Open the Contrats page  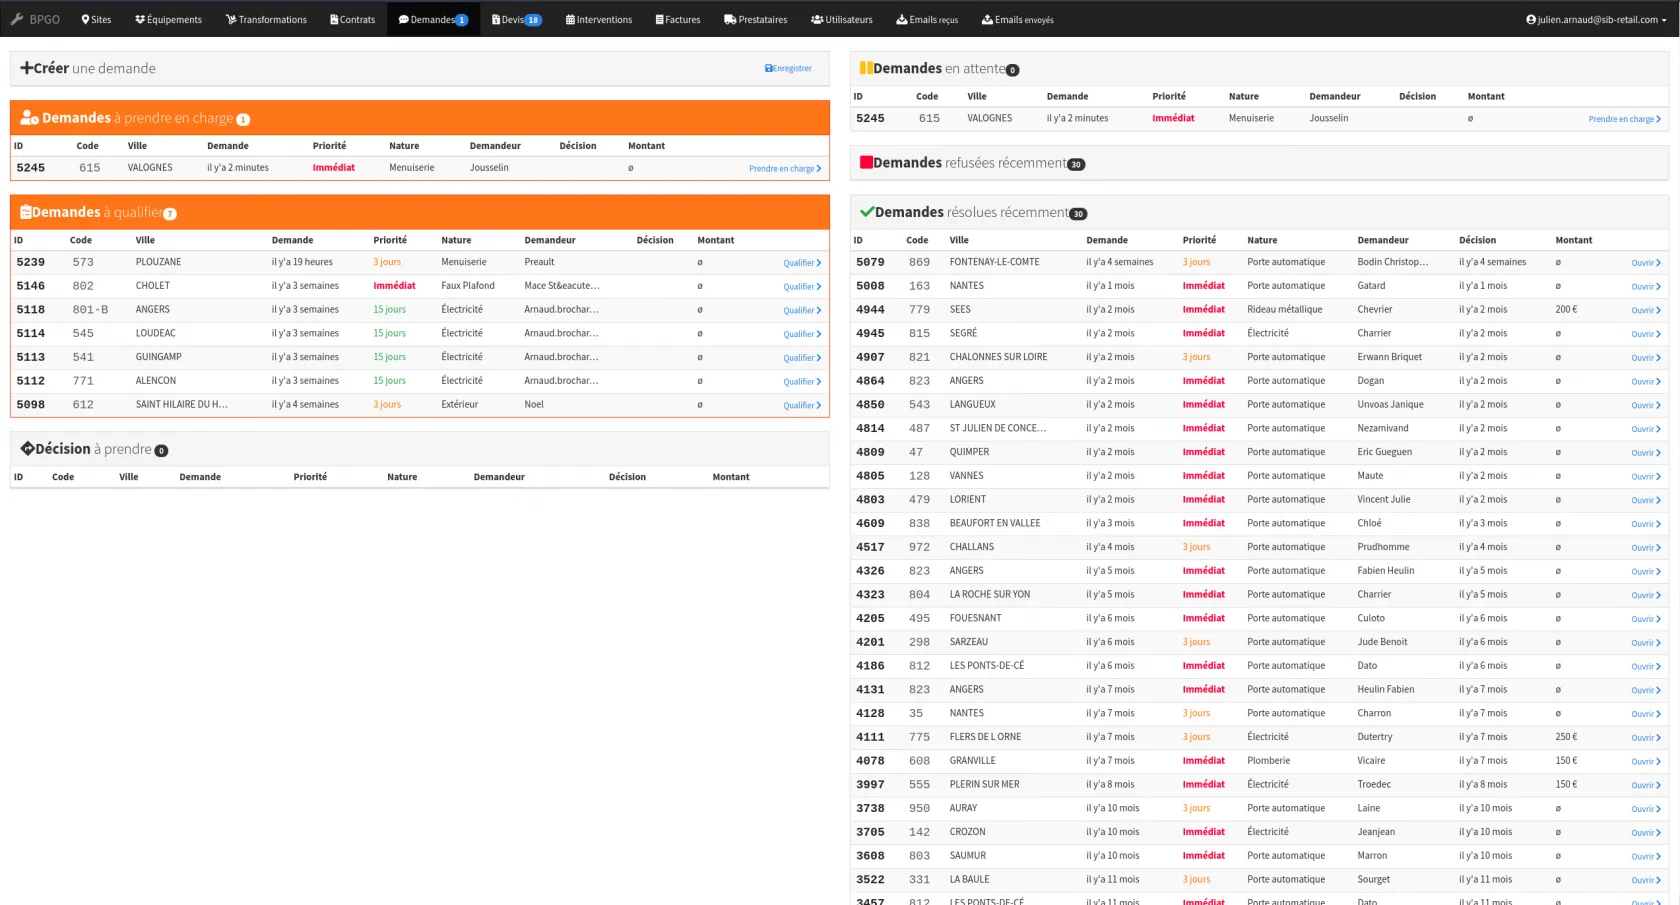tap(352, 19)
